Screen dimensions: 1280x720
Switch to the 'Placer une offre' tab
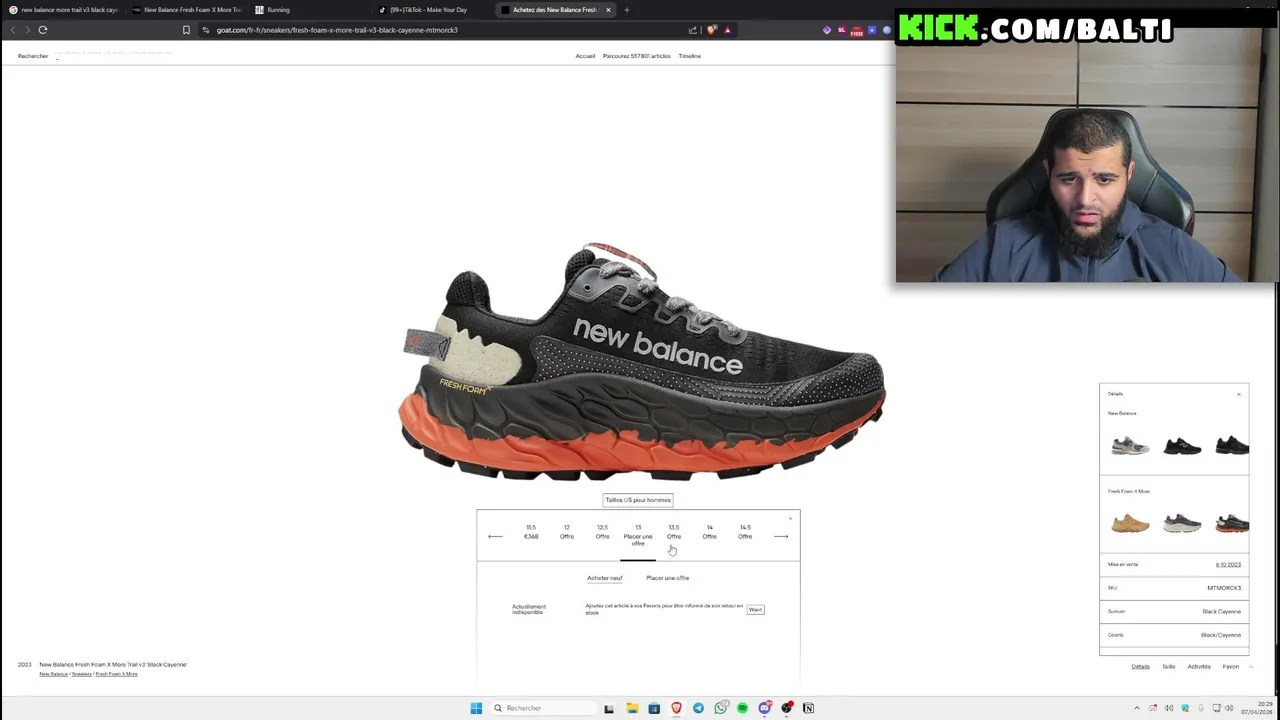tap(667, 578)
